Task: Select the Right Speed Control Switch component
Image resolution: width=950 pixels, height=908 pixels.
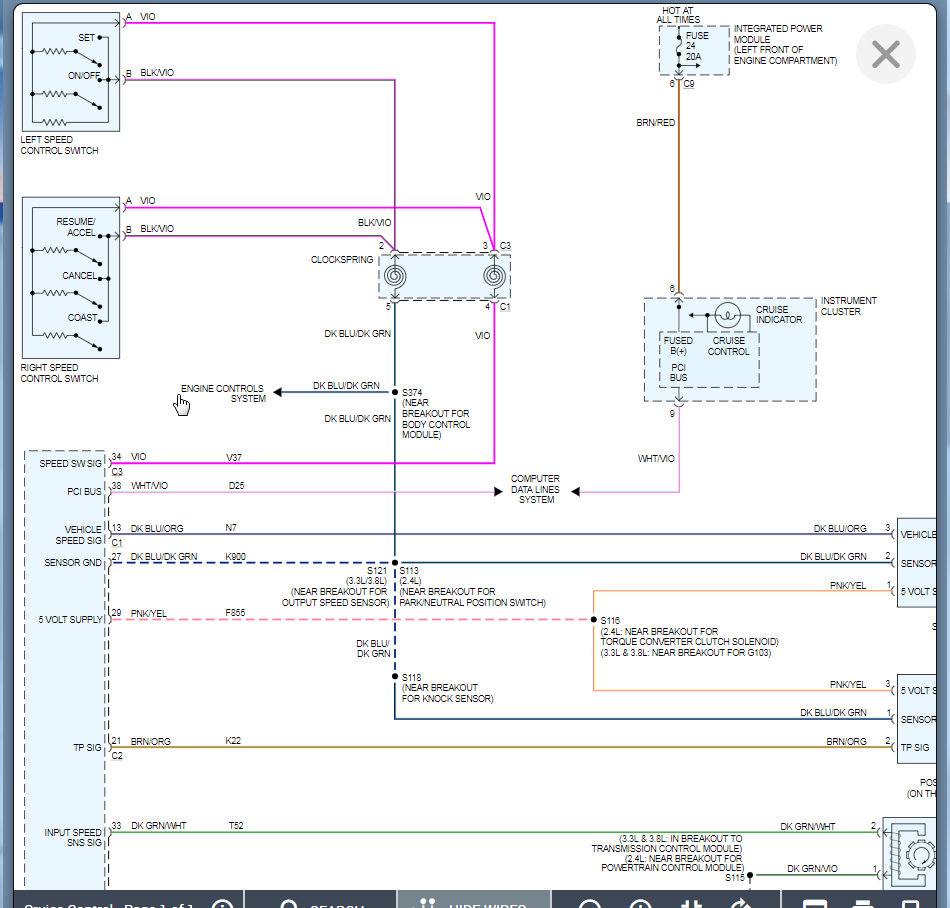Action: (70, 277)
